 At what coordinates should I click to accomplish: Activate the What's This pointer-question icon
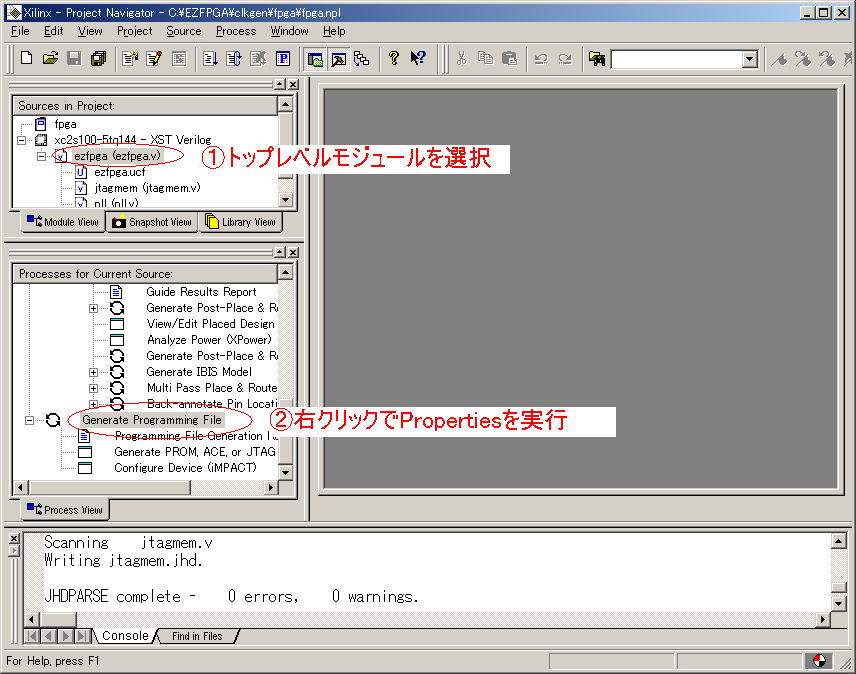(418, 58)
